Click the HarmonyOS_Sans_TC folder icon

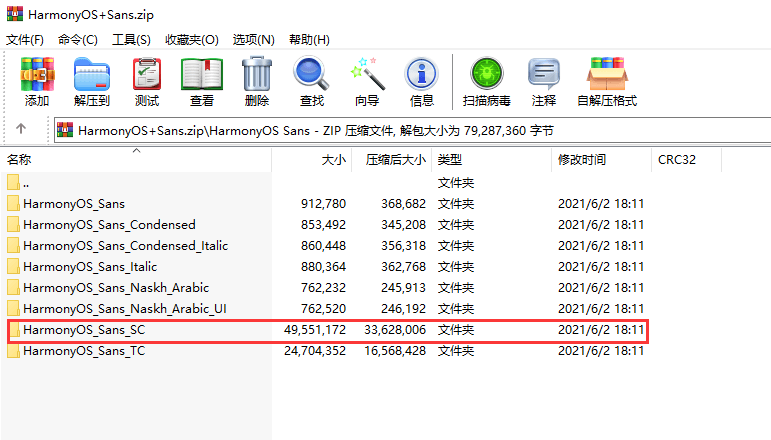click(13, 351)
